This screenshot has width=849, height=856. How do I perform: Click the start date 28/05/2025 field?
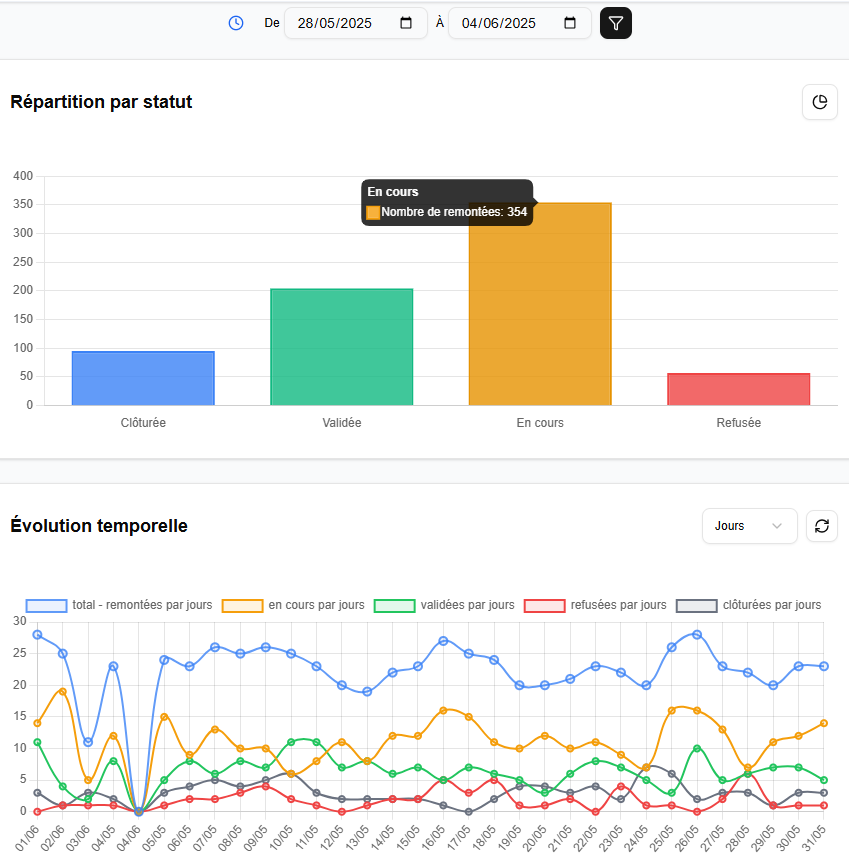[340, 23]
